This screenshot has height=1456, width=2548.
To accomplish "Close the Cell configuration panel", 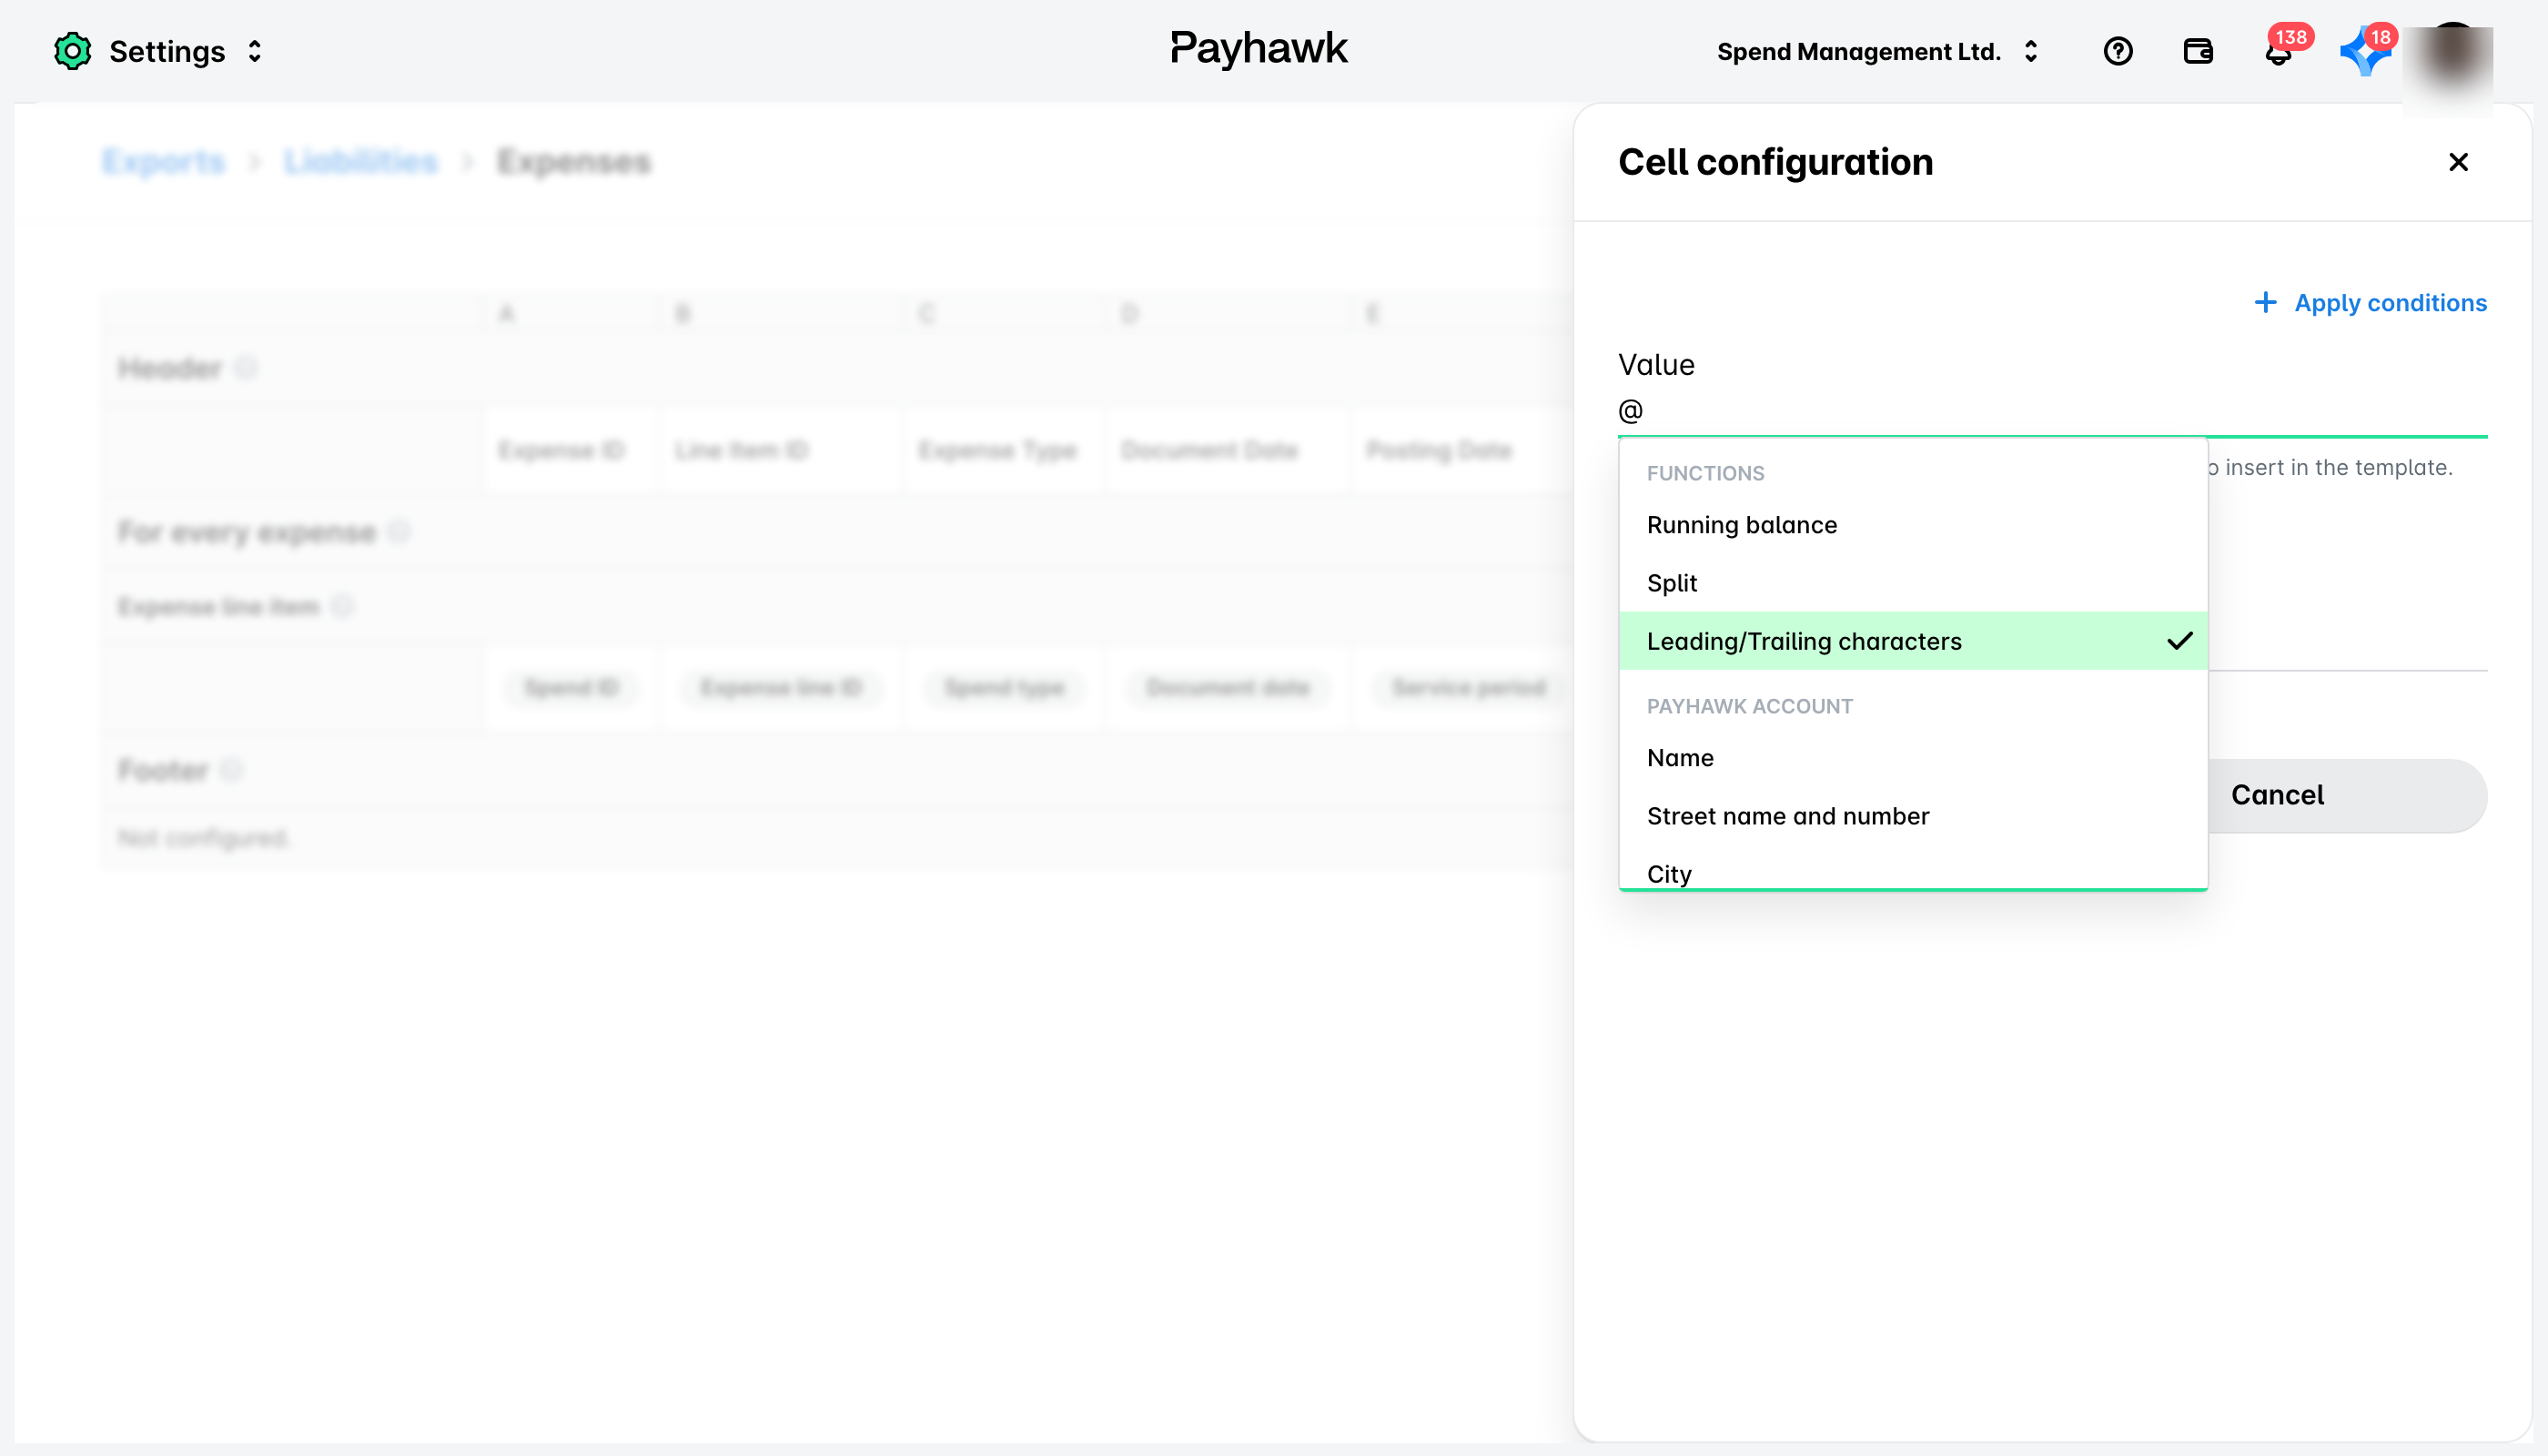I will [x=2458, y=161].
